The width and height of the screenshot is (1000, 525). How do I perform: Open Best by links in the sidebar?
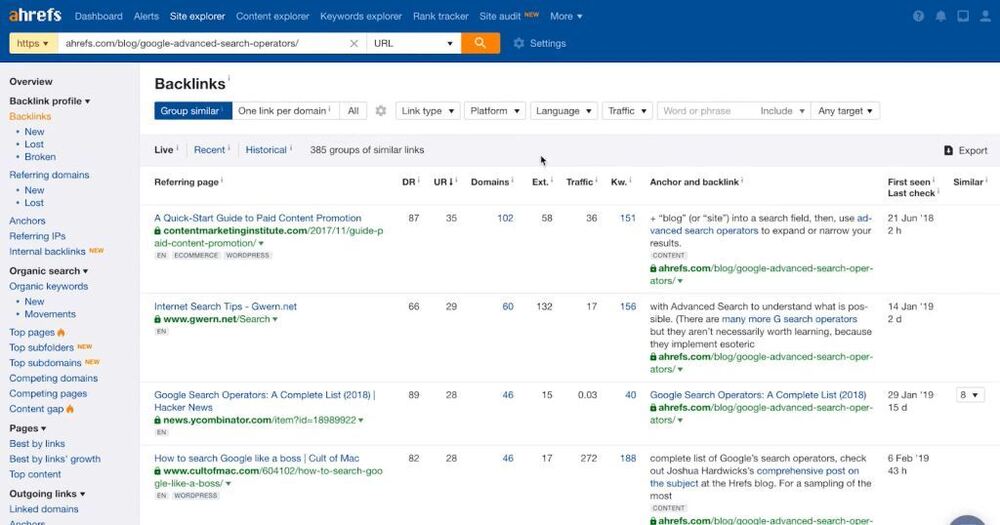37,443
